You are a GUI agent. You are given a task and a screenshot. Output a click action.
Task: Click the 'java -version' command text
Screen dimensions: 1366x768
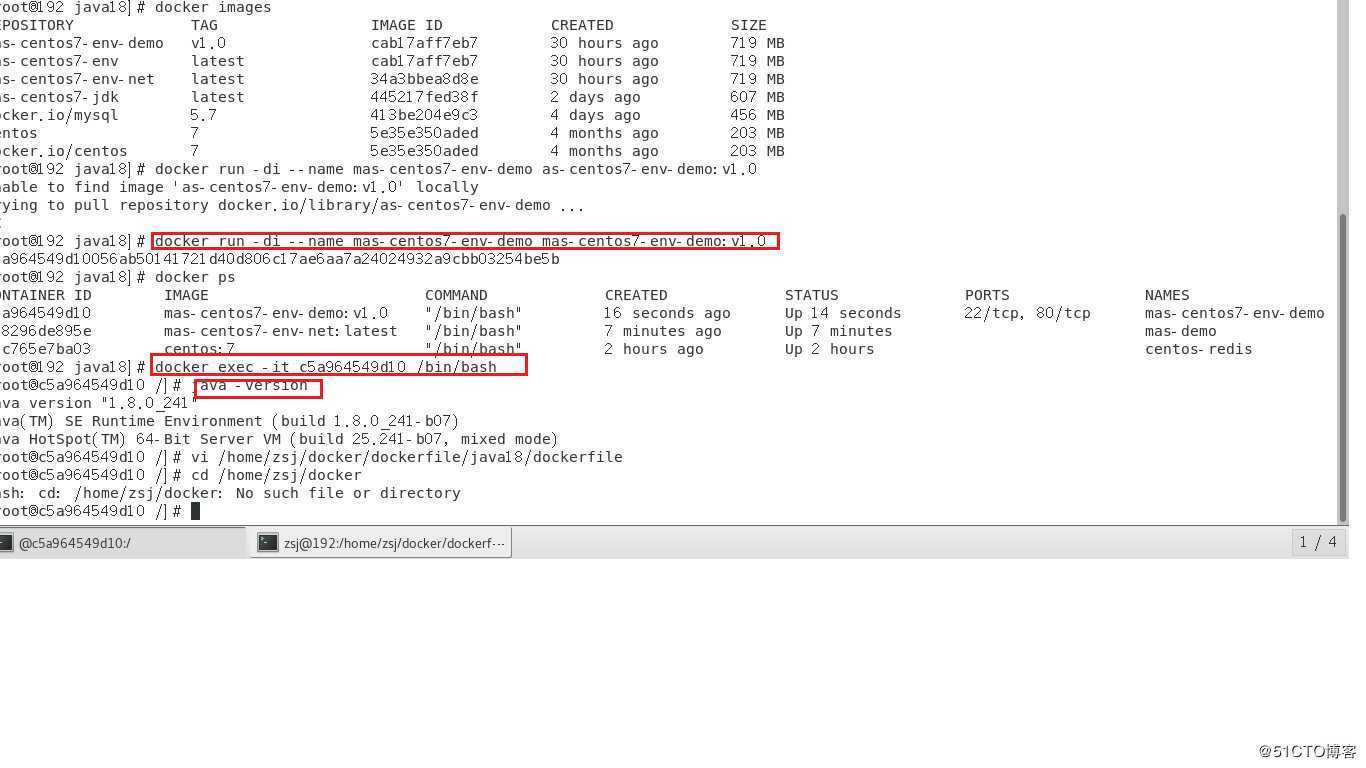250,385
